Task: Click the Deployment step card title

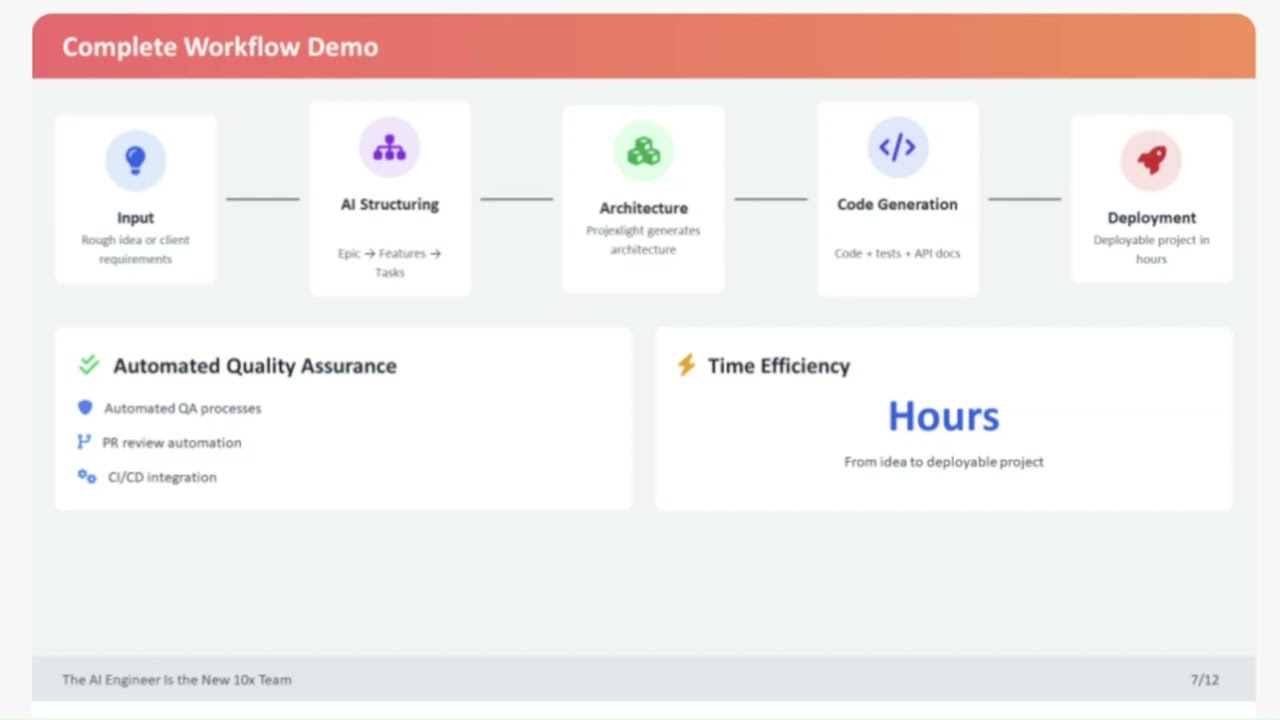Action: [1151, 218]
